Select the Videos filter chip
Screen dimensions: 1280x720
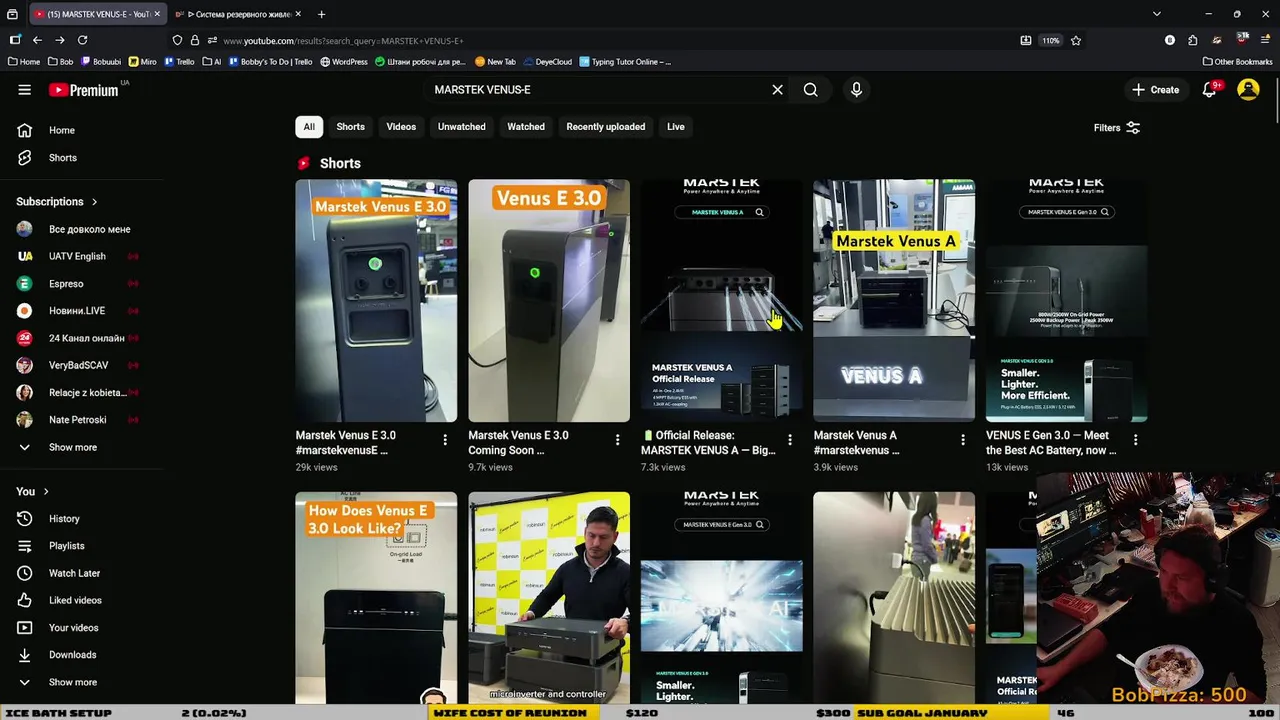(401, 127)
